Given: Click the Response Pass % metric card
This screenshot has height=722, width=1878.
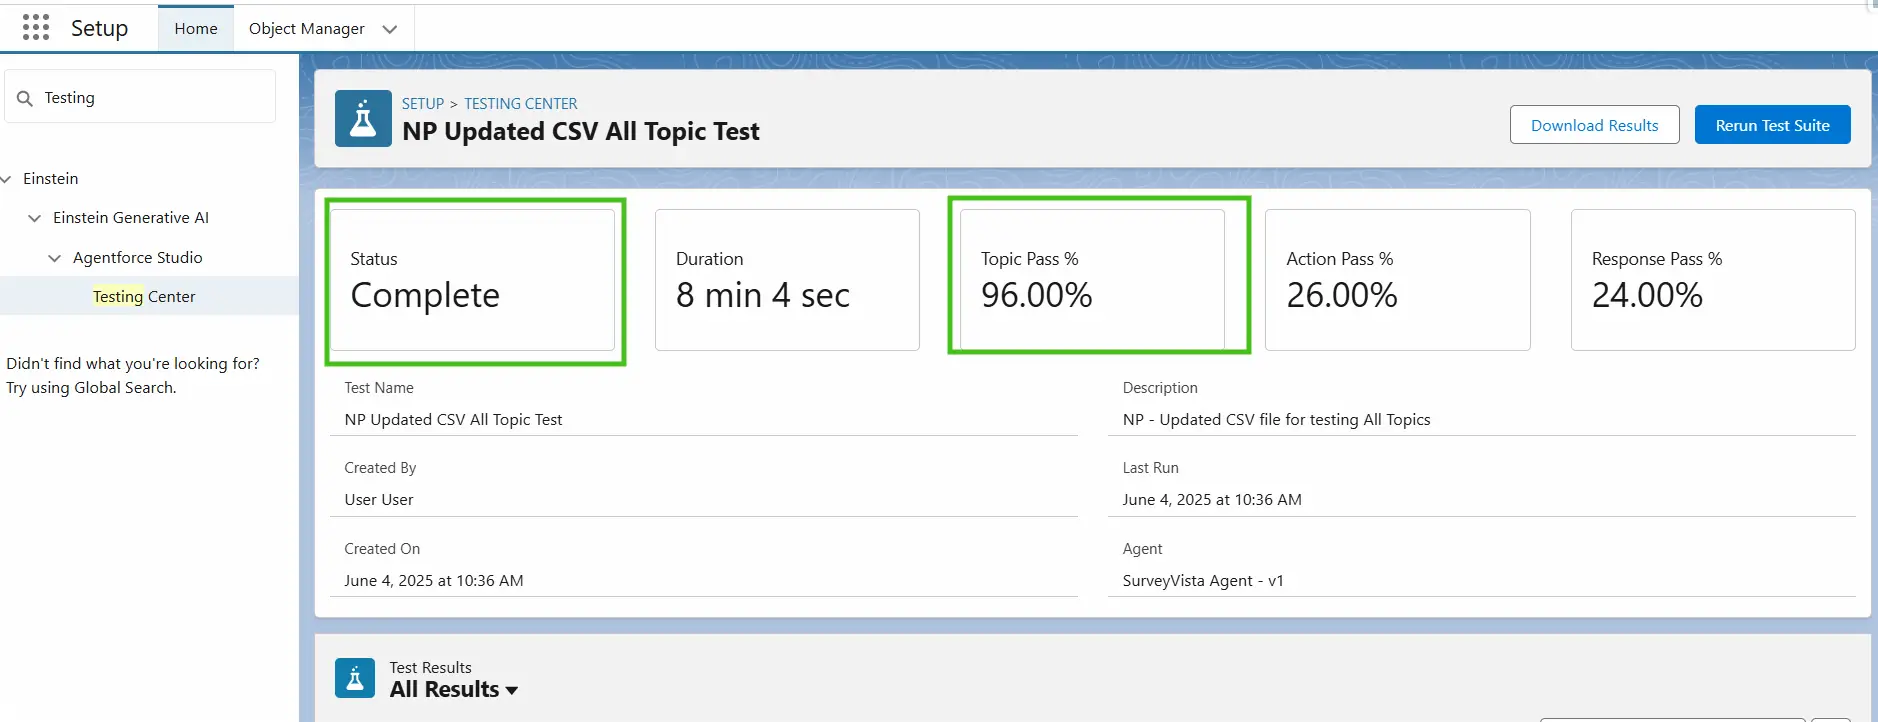Looking at the screenshot, I should click(x=1712, y=279).
